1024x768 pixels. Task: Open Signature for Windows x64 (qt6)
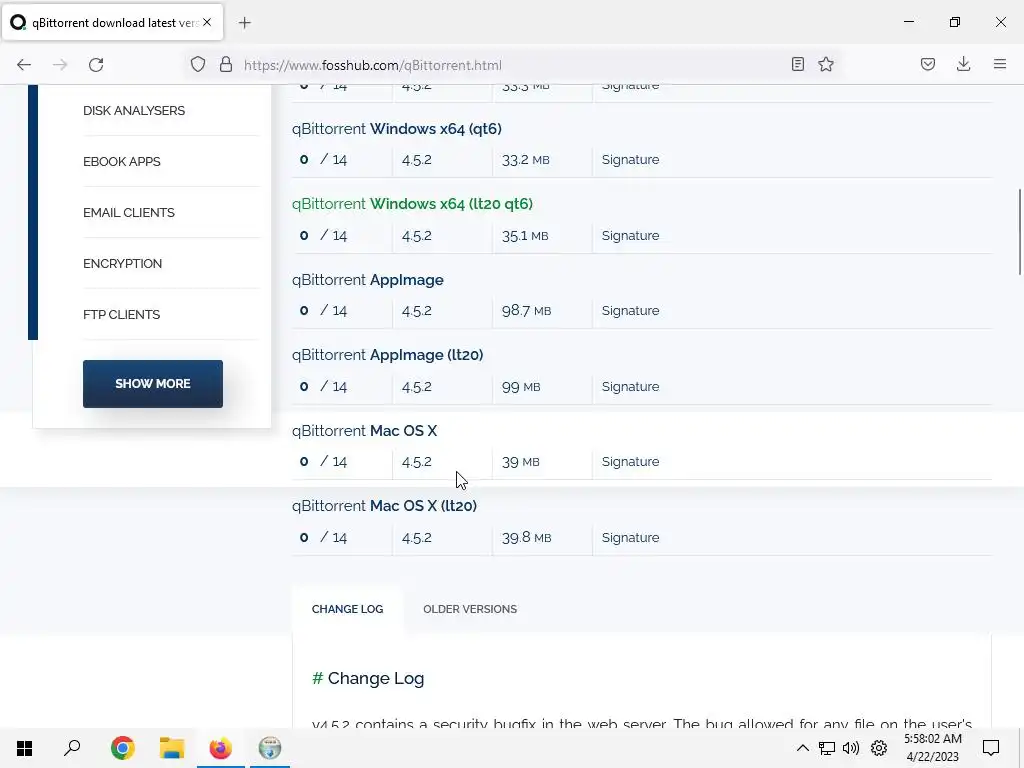point(630,159)
